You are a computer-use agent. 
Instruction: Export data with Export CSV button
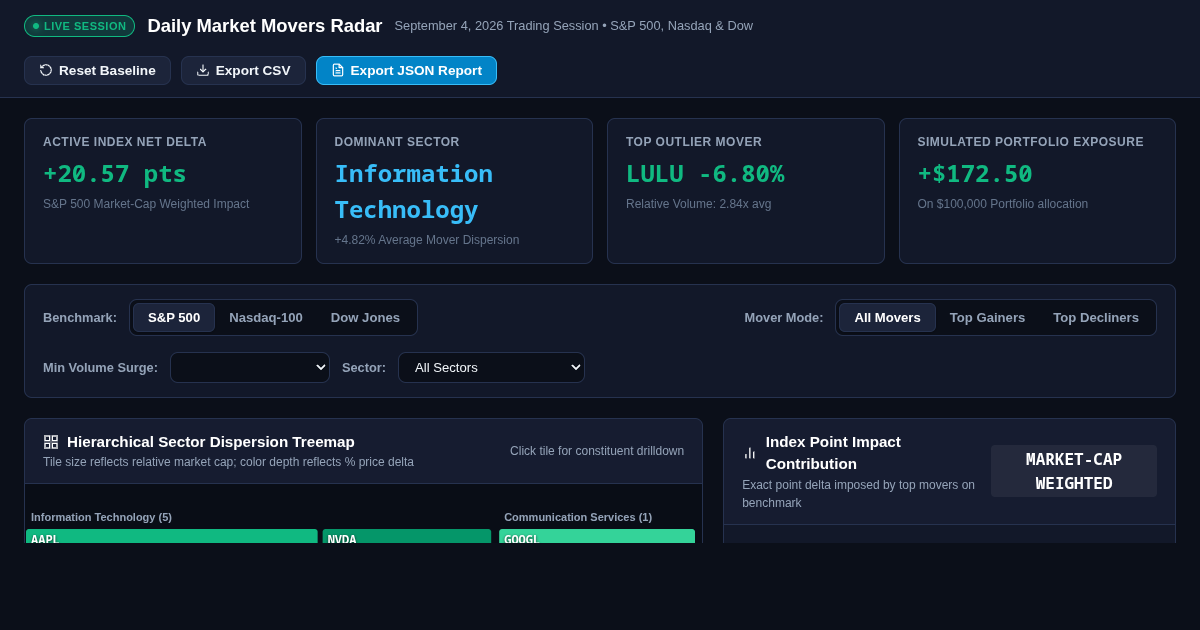click(x=243, y=70)
